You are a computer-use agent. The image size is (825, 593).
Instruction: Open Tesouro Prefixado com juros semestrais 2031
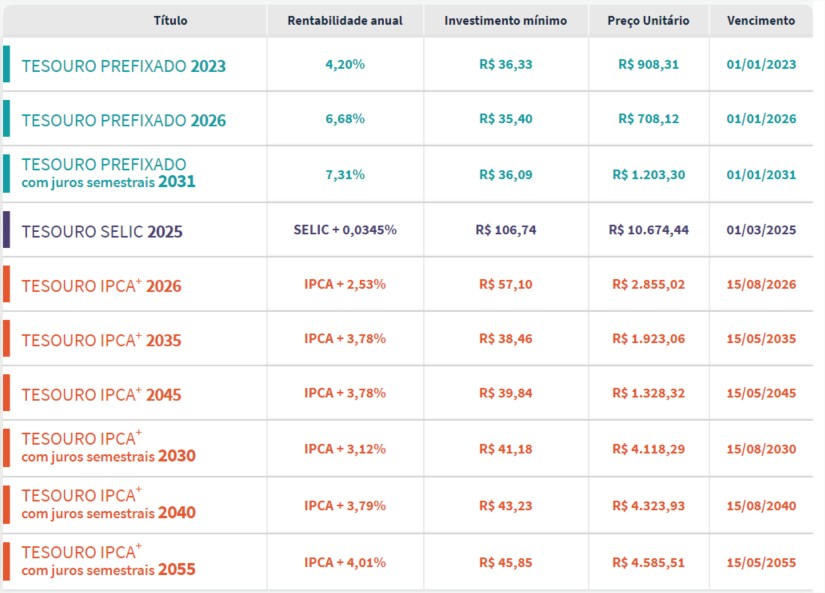108,173
